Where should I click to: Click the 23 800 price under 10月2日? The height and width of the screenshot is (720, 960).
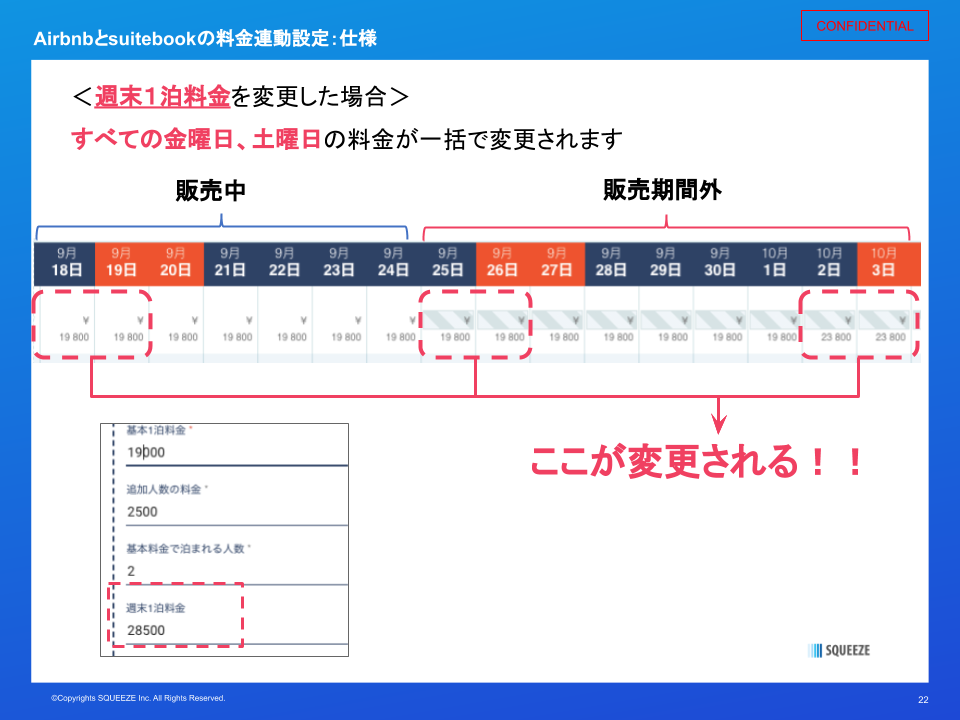(836, 337)
